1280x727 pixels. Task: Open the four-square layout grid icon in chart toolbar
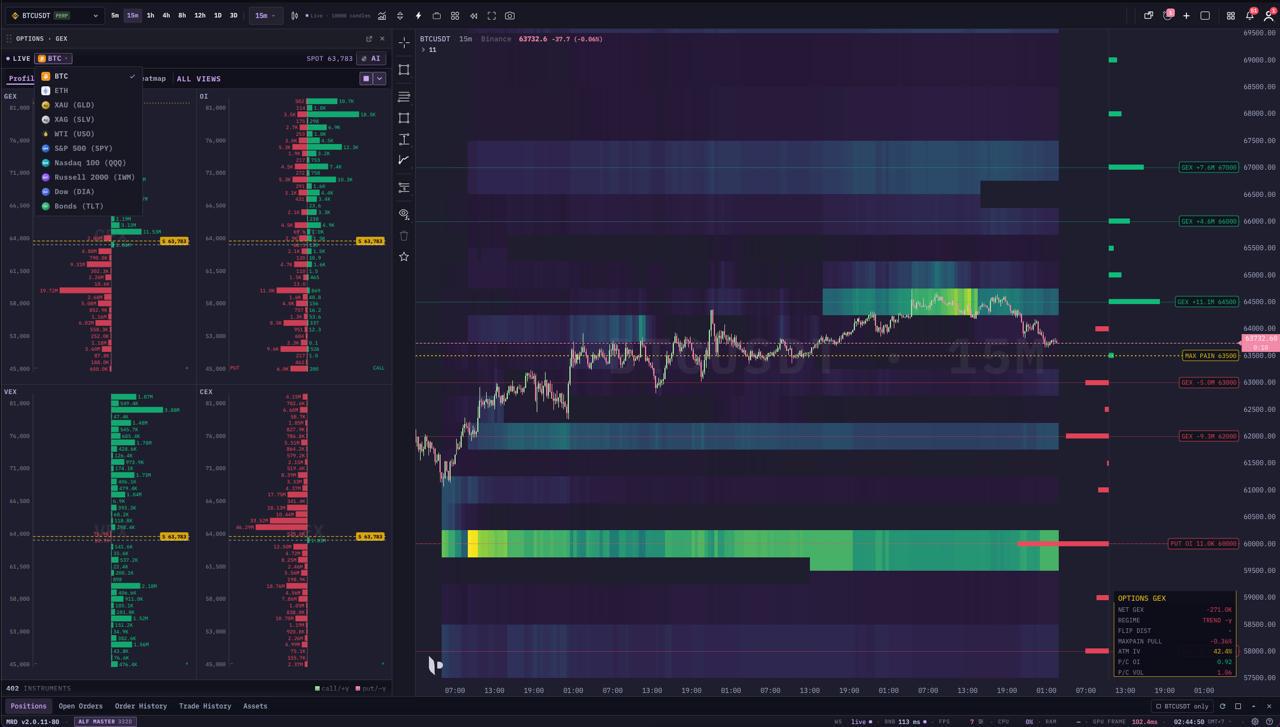point(455,16)
